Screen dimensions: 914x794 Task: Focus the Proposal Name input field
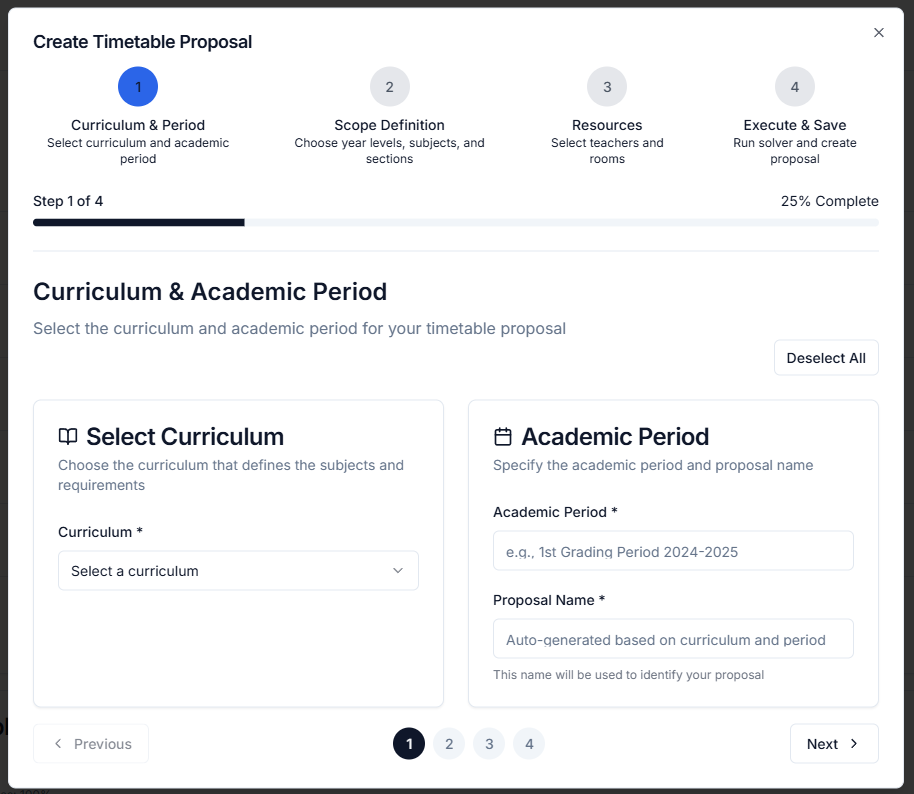[x=673, y=639]
